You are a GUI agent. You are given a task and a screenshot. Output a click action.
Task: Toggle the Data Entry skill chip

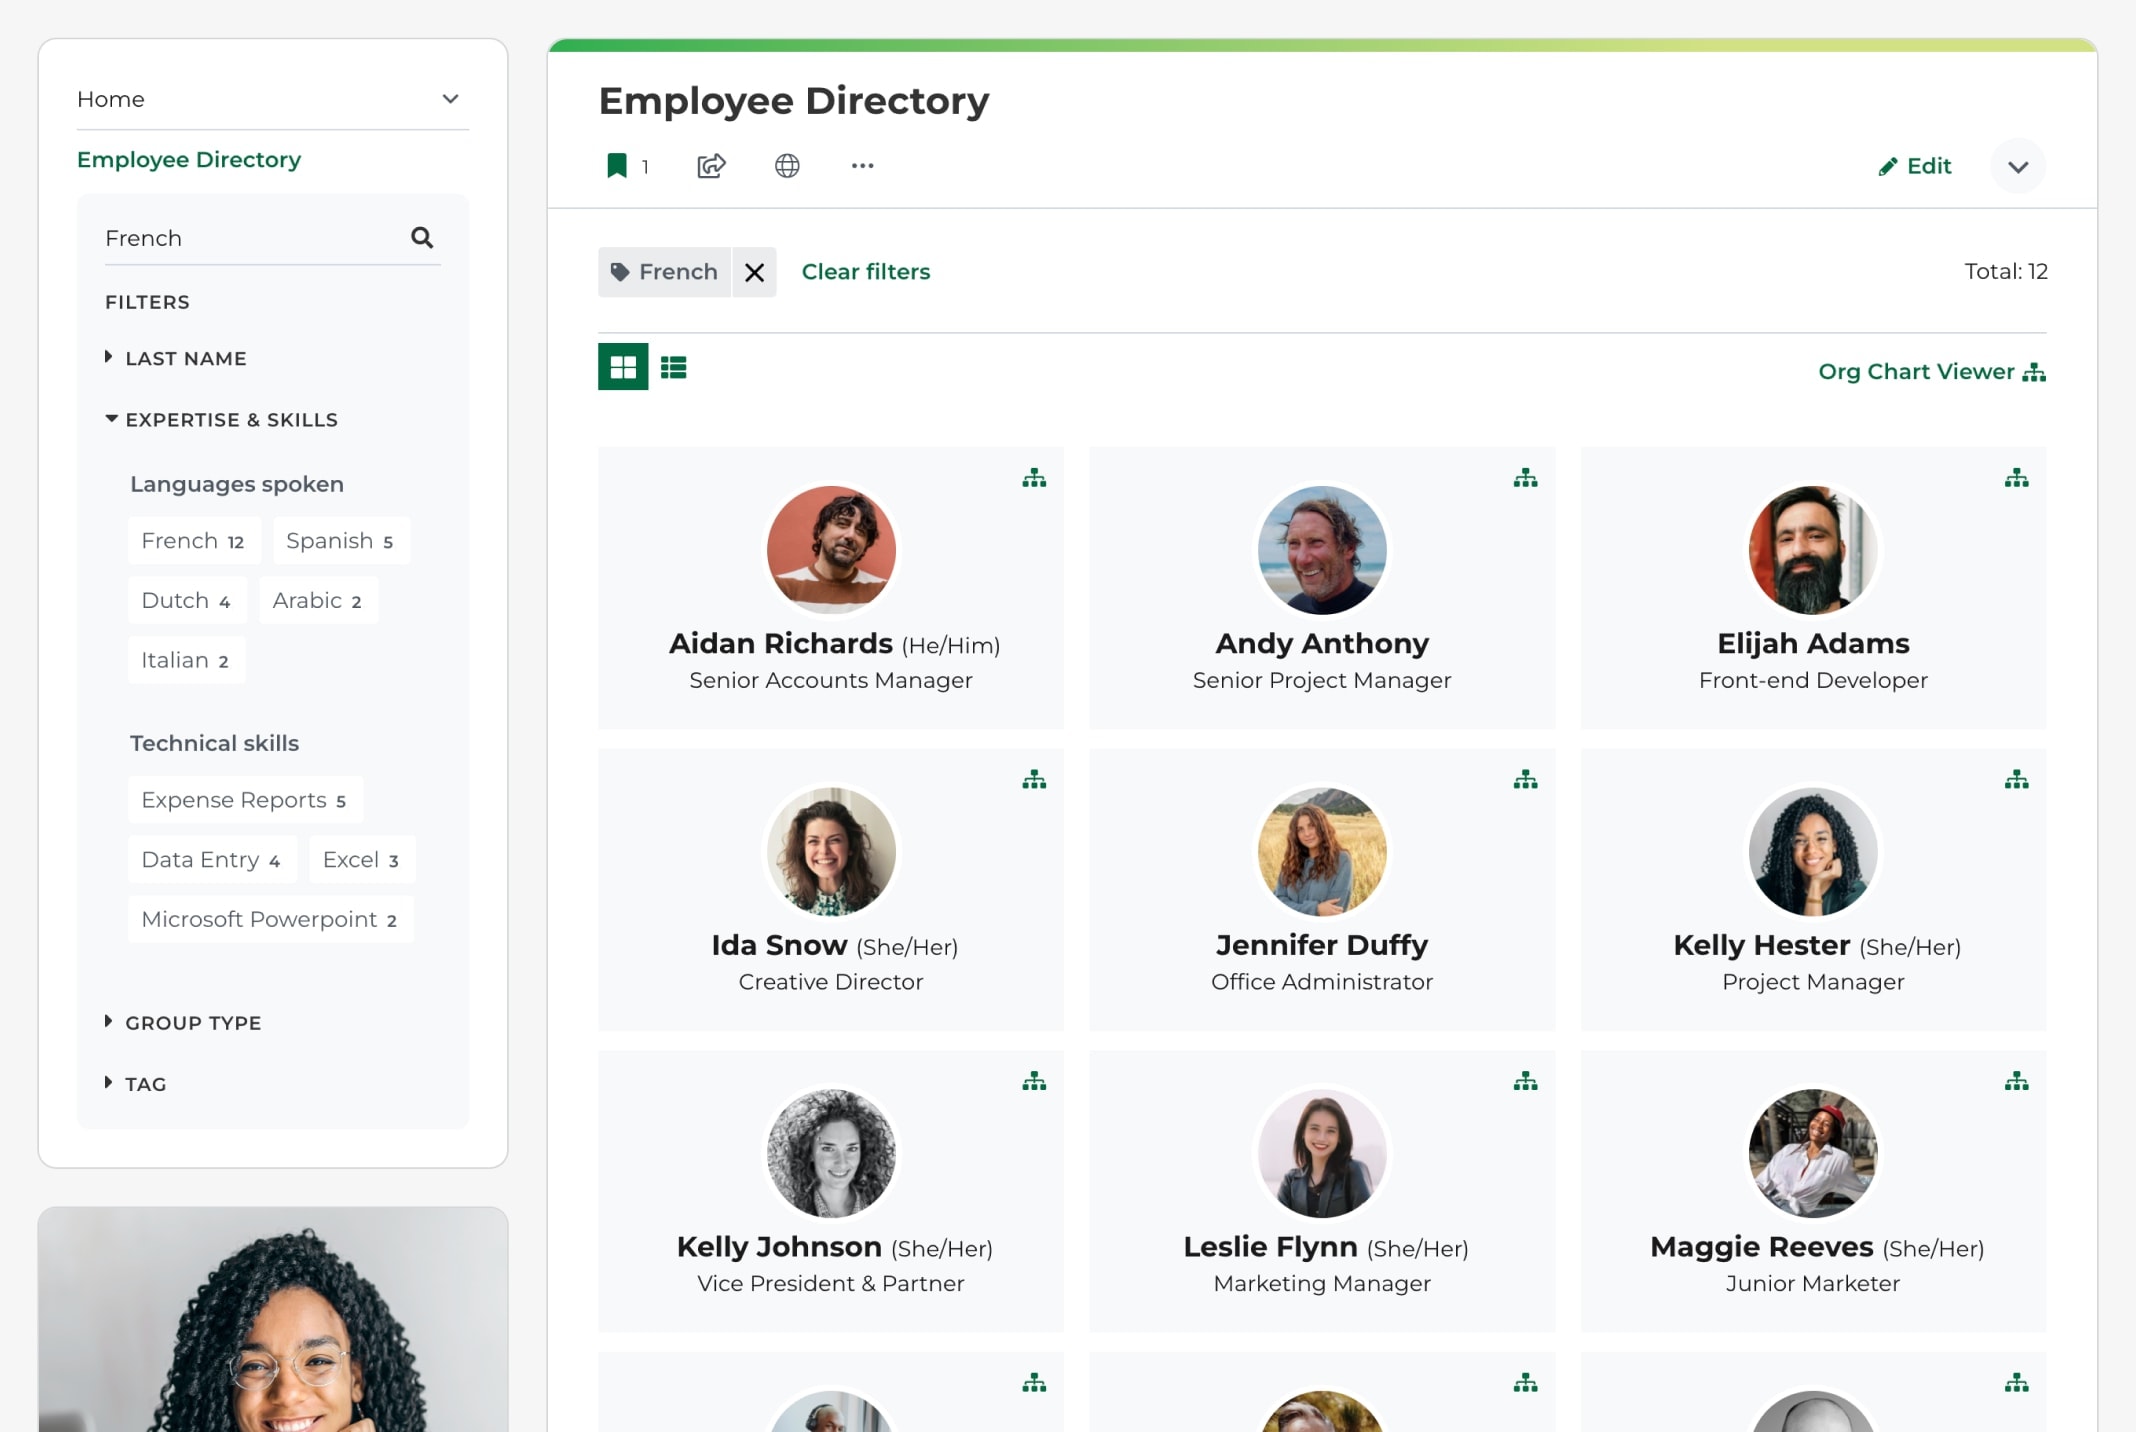click(212, 860)
